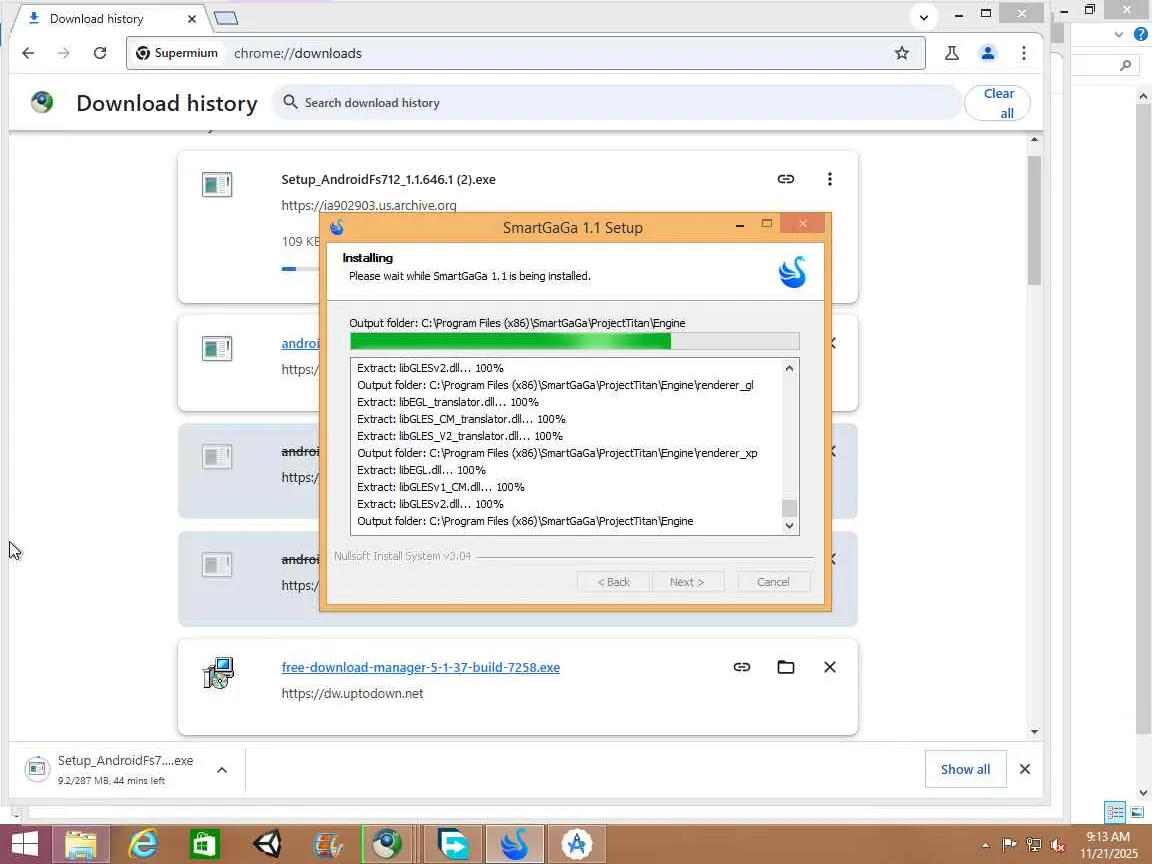This screenshot has width=1152, height=864.
Task: Click Show all on the download shelf
Action: click(x=965, y=769)
